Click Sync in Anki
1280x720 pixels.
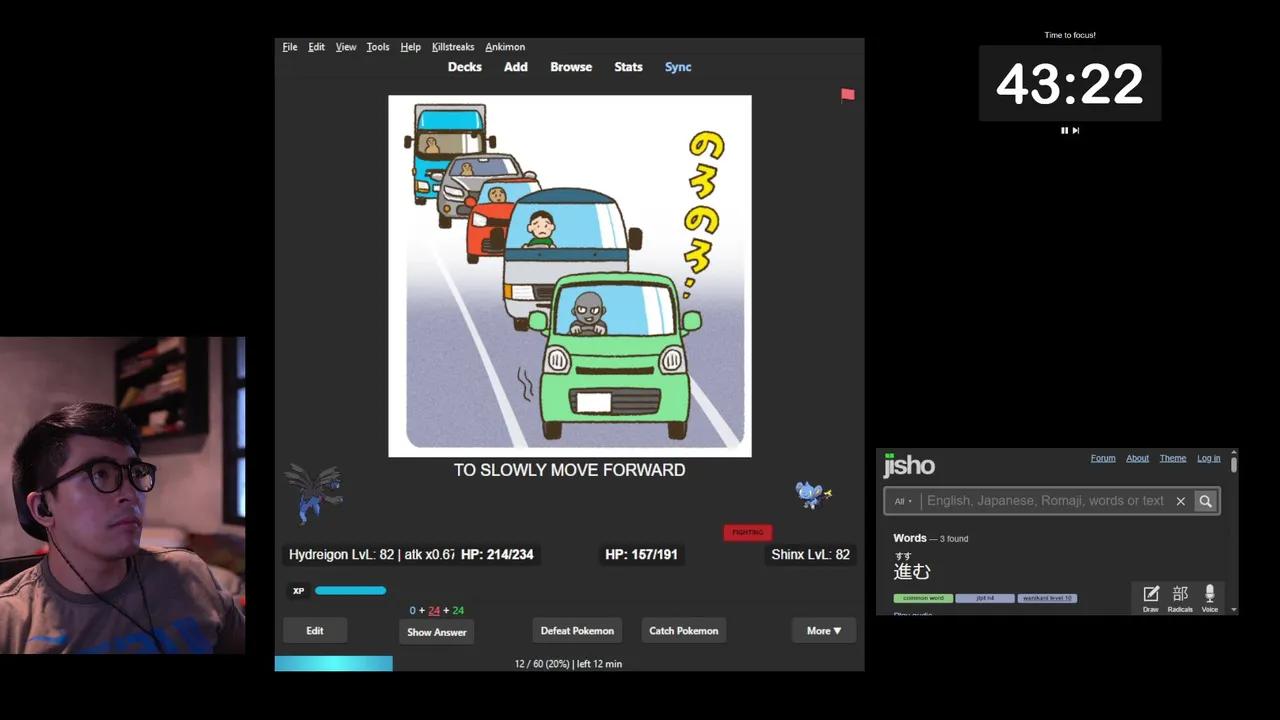(x=678, y=67)
